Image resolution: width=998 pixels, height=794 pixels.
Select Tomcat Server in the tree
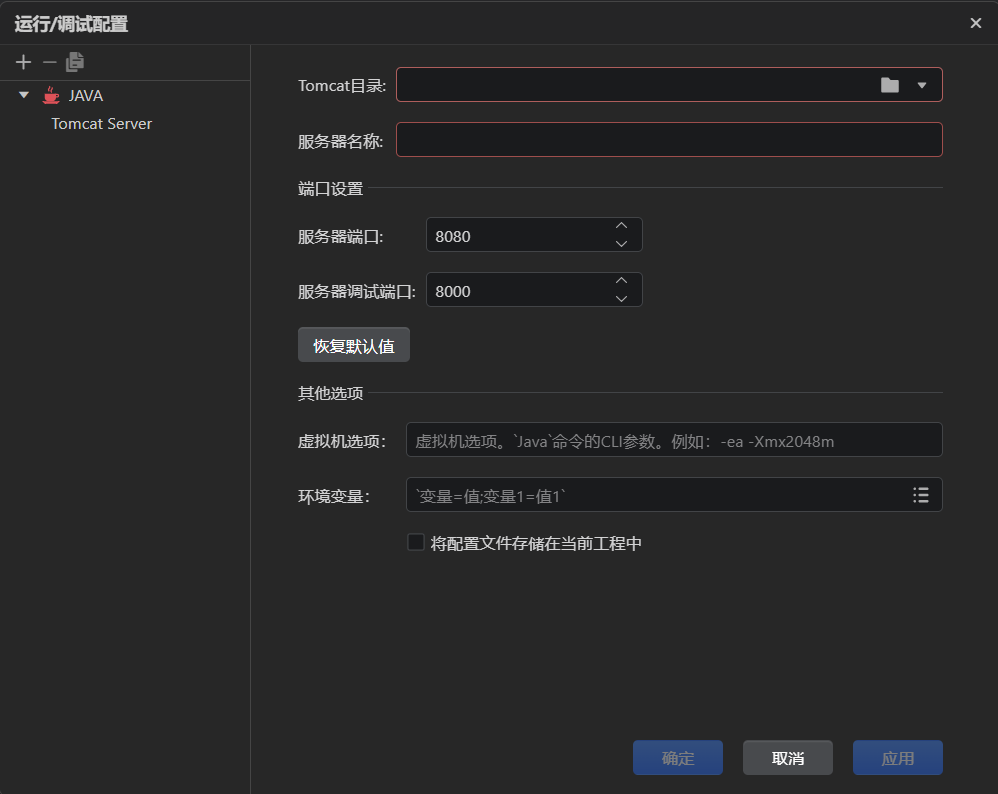click(x=102, y=124)
